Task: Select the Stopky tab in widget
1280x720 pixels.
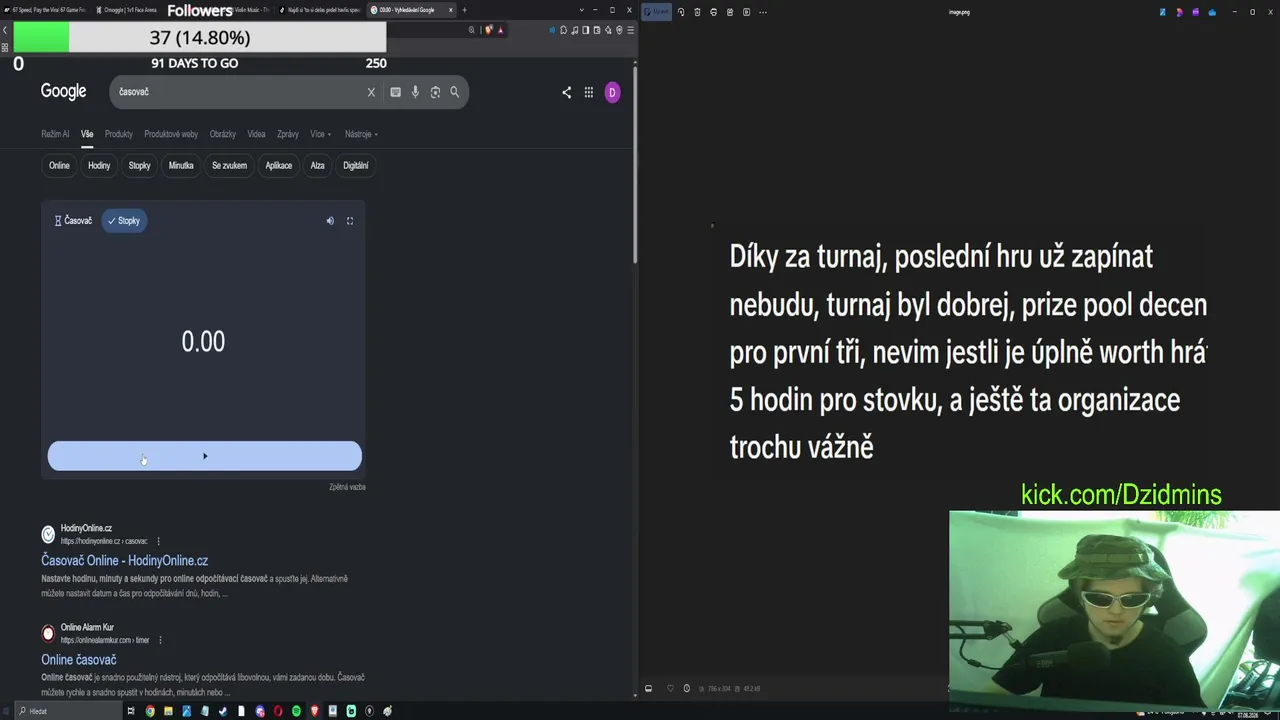Action: pyautogui.click(x=124, y=221)
